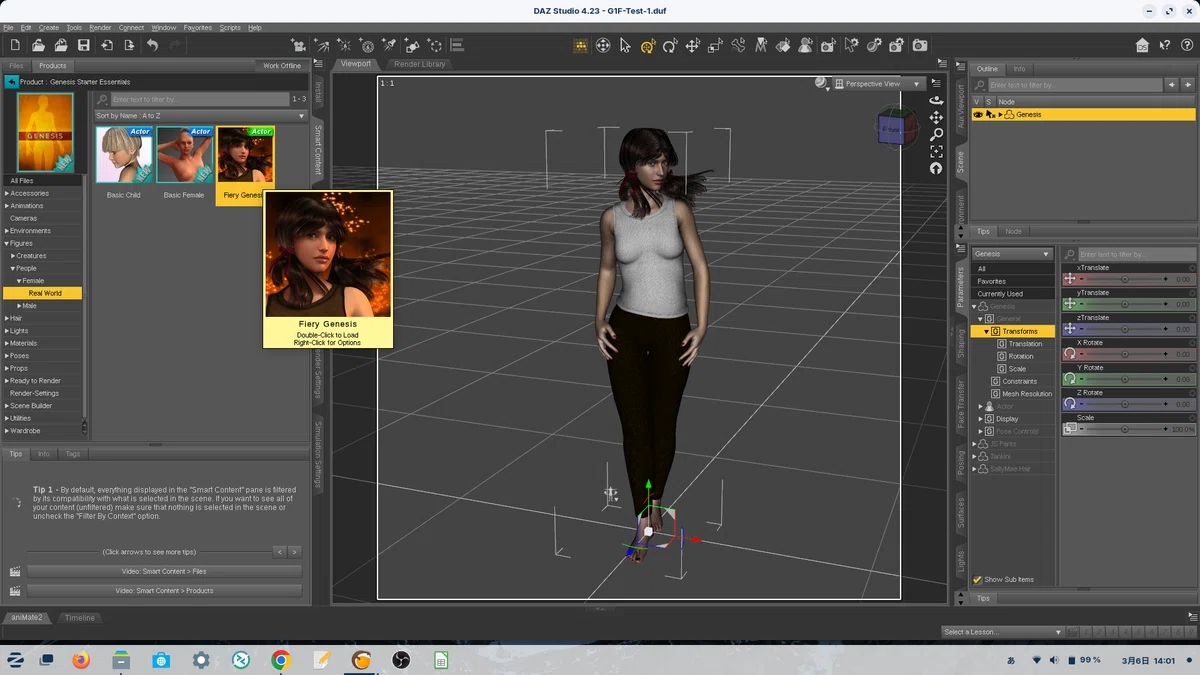Viewport: 1200px width, 675px height.
Task: Switch to the Timeline tab
Action: click(80, 618)
